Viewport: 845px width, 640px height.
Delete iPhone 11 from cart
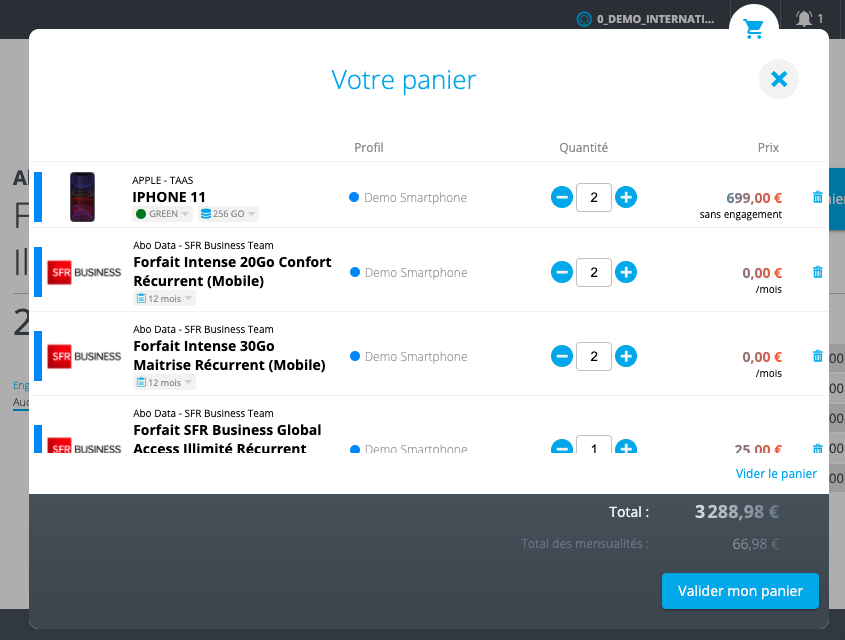pos(818,197)
